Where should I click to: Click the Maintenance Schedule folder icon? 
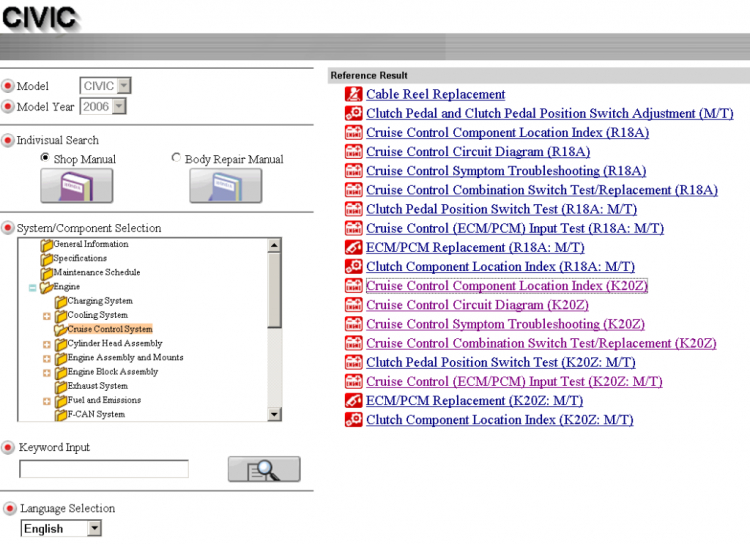(x=47, y=273)
